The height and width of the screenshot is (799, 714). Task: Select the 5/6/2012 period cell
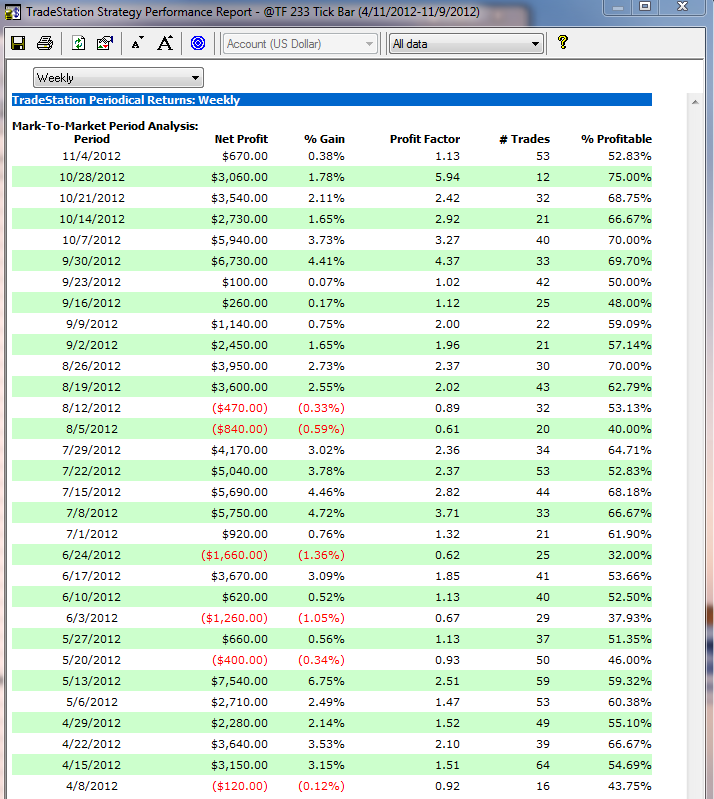92,702
